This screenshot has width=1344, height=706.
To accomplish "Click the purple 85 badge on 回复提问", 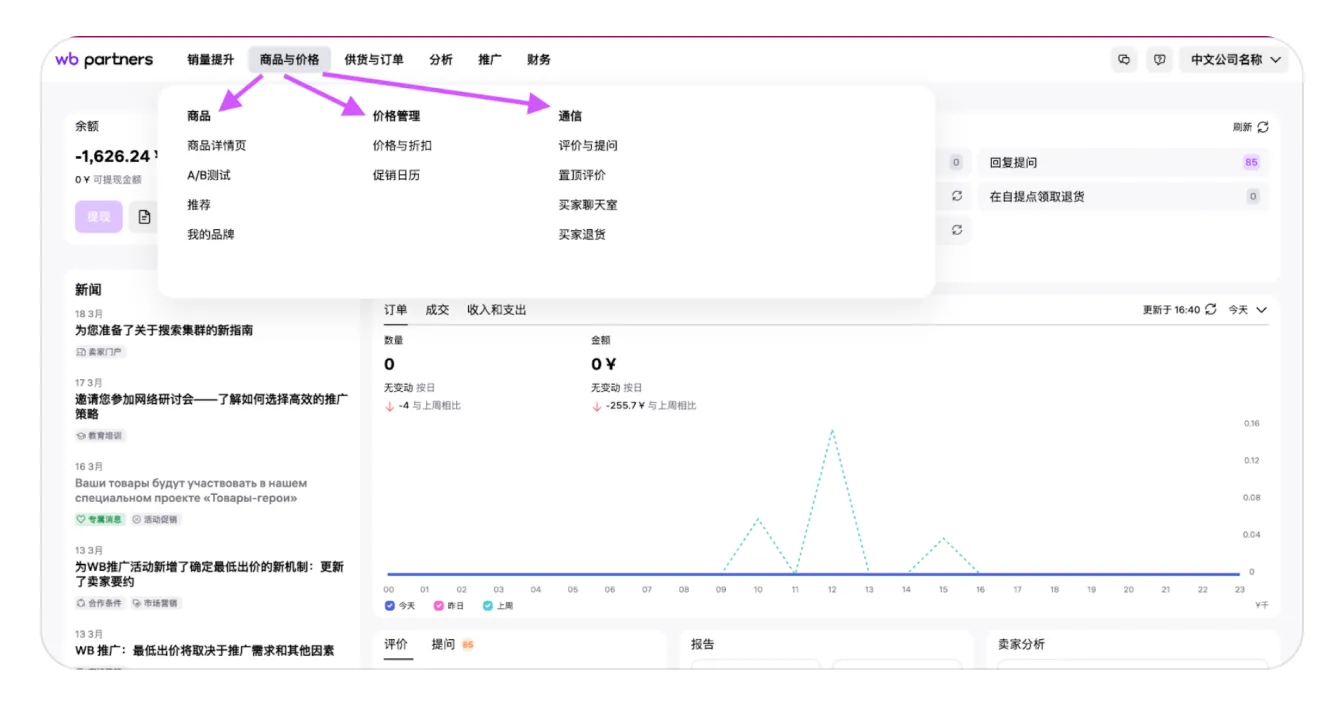I will coord(1251,163).
